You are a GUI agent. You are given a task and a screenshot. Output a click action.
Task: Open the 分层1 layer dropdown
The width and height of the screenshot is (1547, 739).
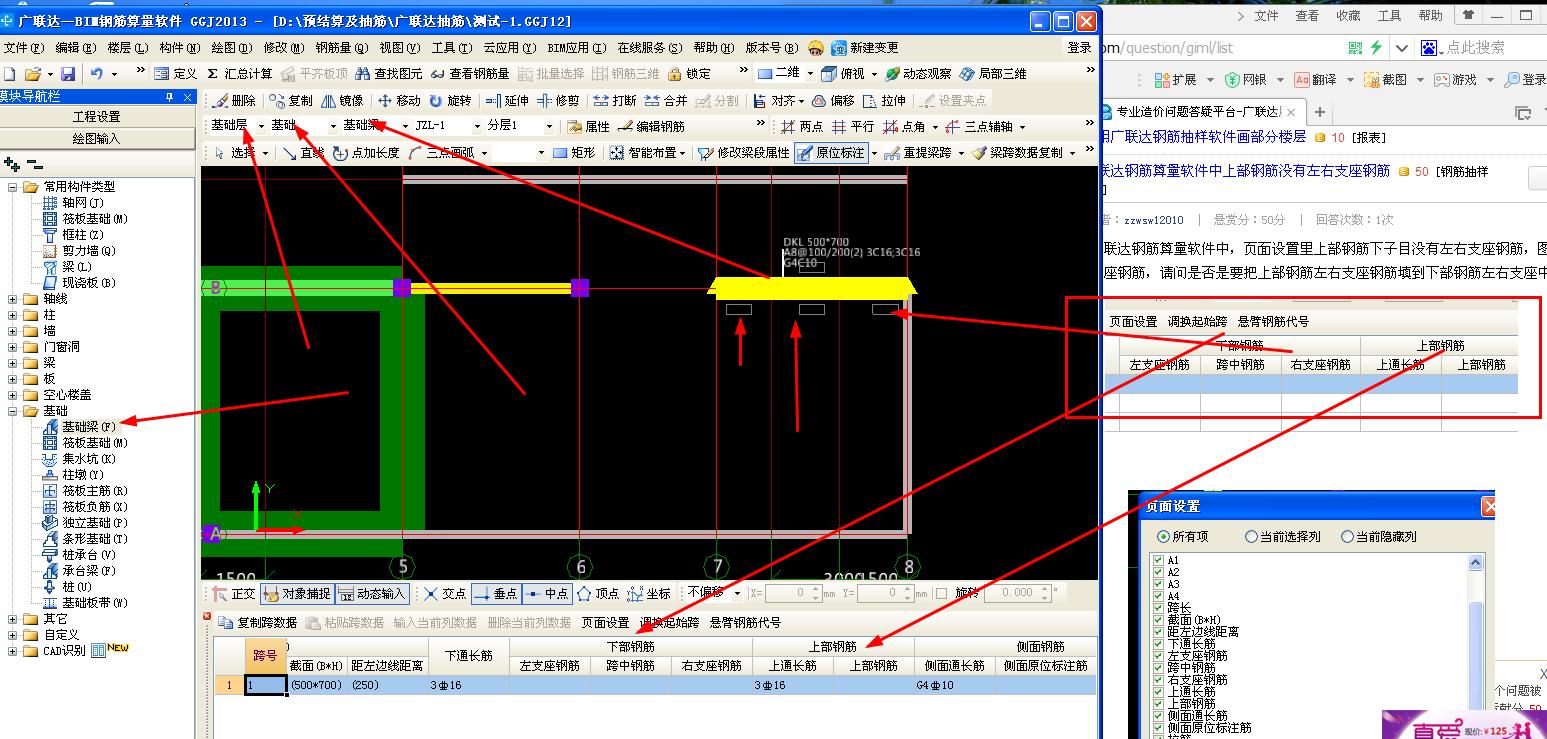[x=548, y=127]
